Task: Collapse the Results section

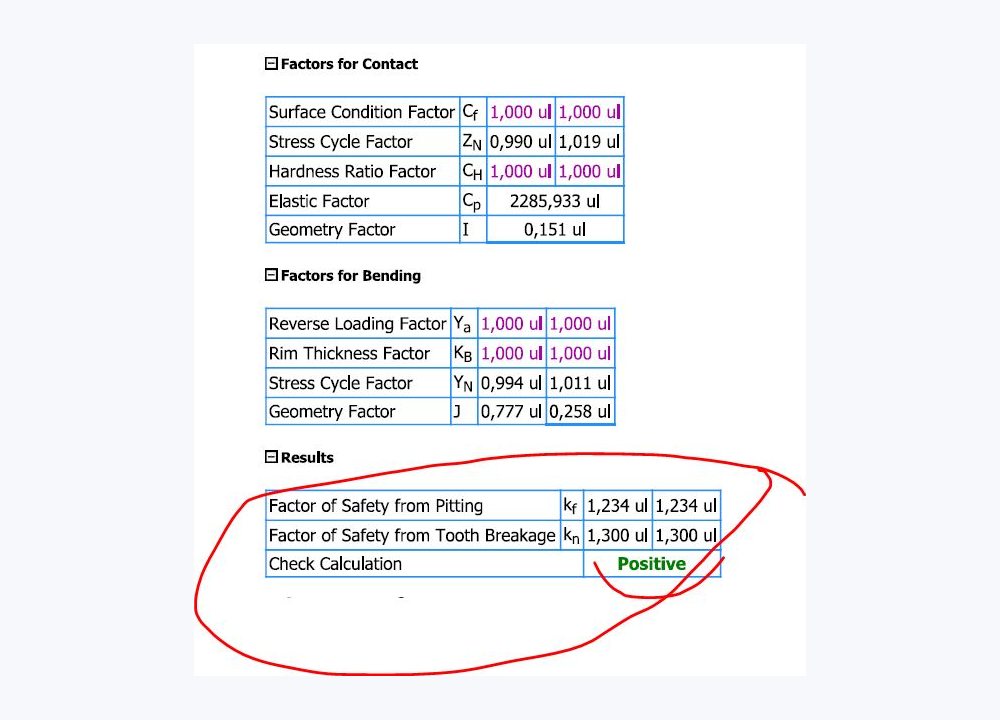Action: tap(271, 457)
